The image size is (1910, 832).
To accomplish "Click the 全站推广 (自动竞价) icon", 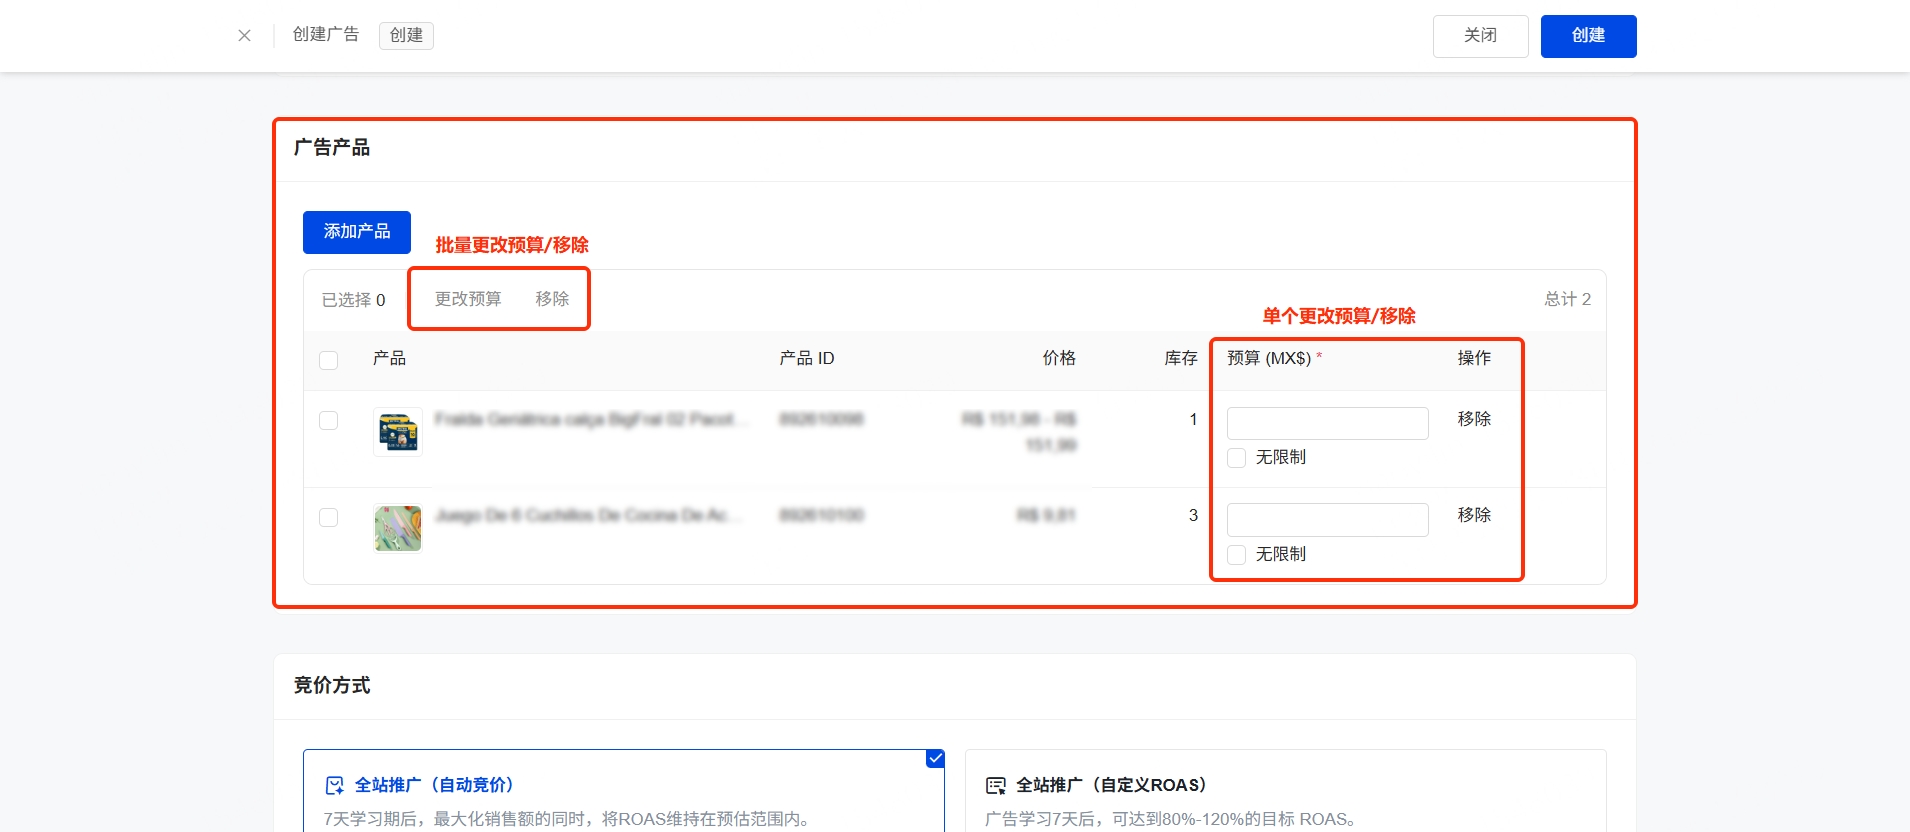I will coord(334,785).
